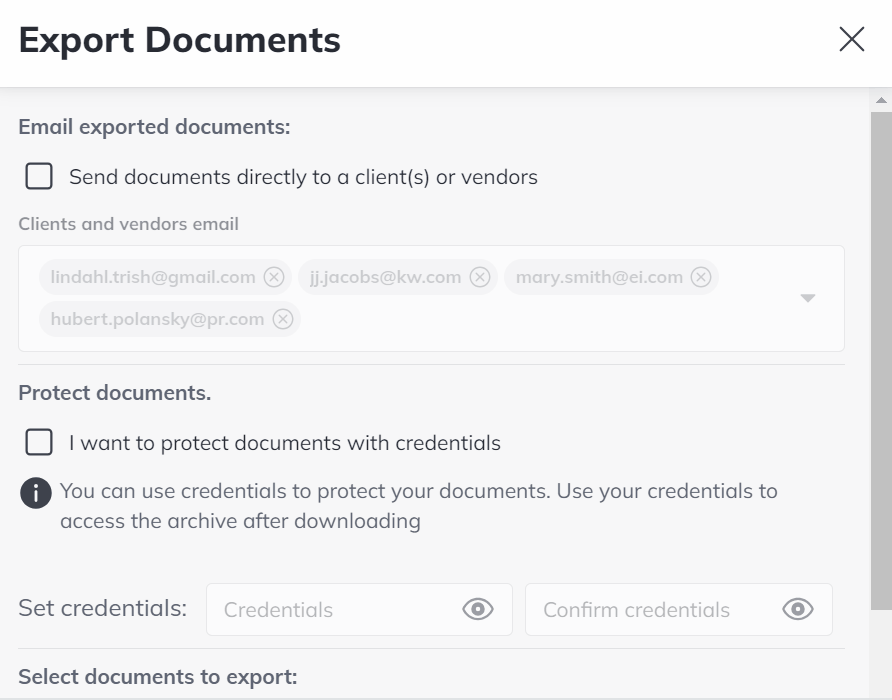Remove hubert.polansky@pr.com email chip
Viewport: 892px width, 700px height.
tap(283, 319)
